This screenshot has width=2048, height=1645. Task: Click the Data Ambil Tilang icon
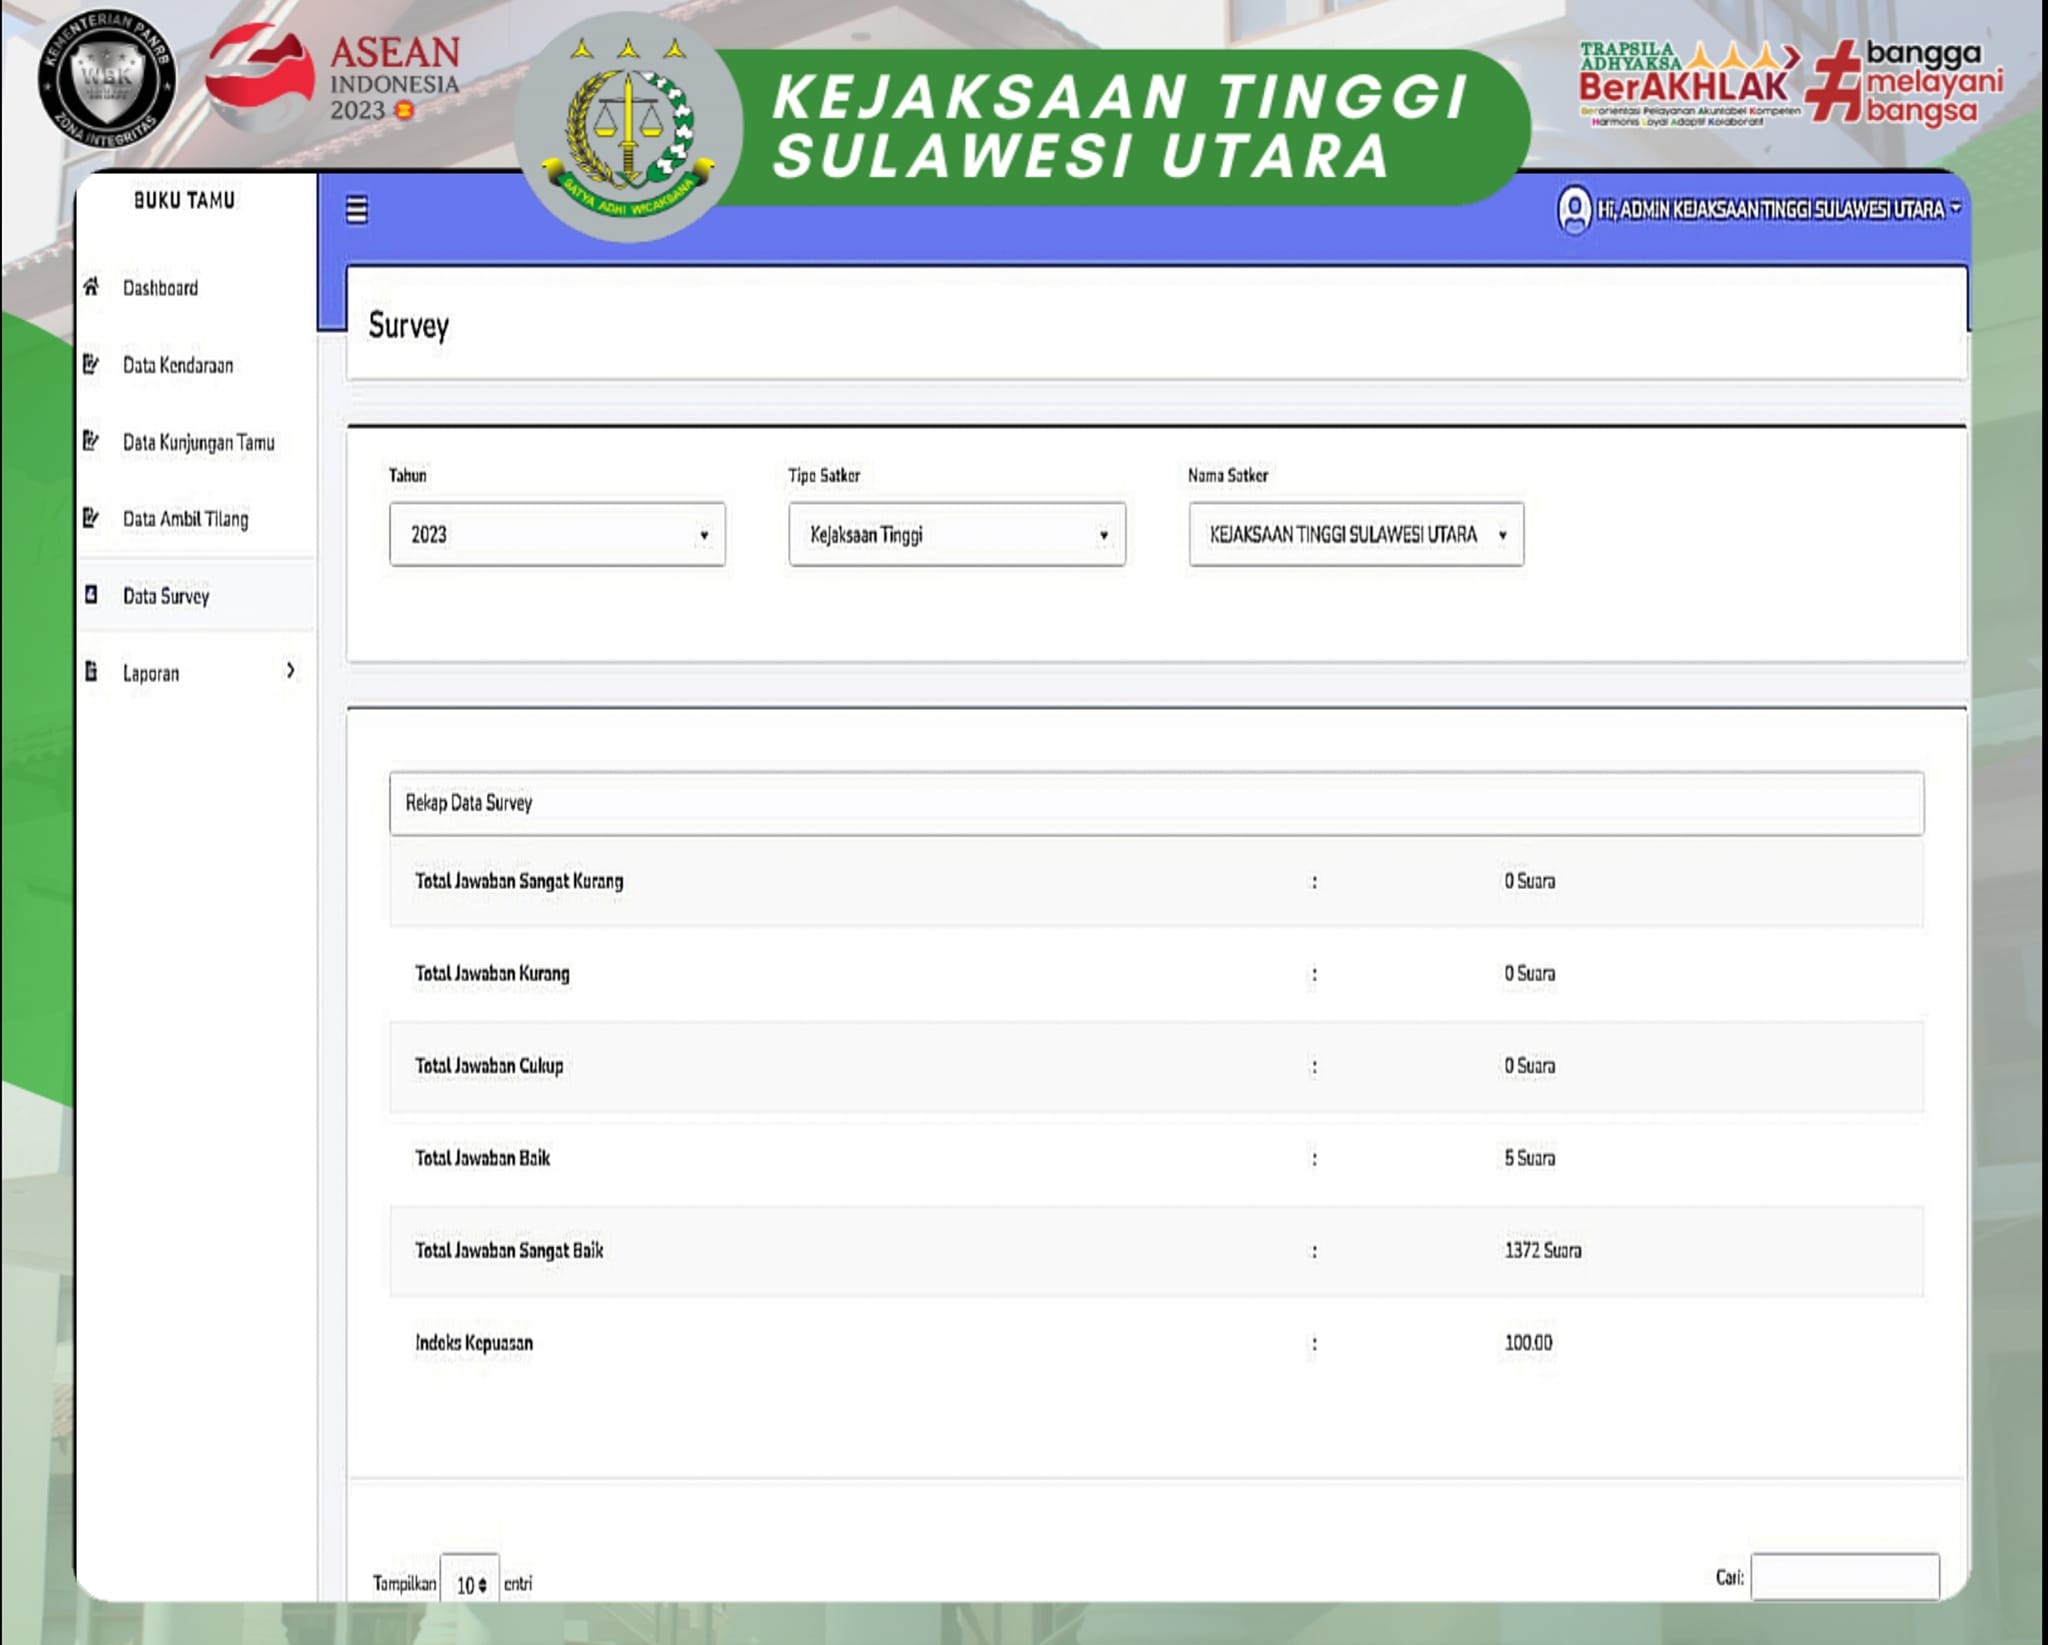click(x=91, y=518)
